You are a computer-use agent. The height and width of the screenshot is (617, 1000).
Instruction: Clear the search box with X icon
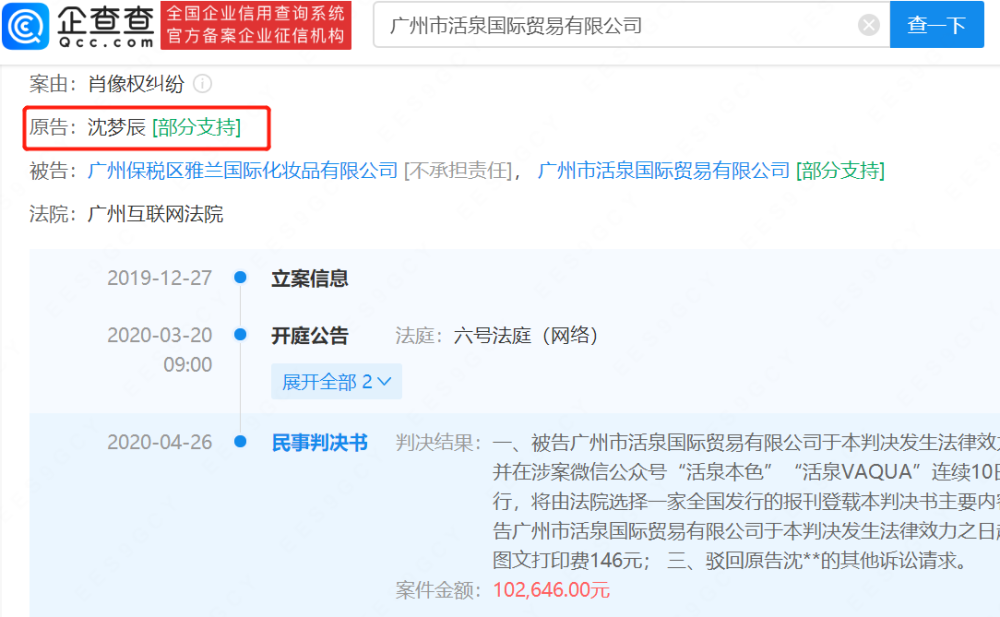coord(868,25)
